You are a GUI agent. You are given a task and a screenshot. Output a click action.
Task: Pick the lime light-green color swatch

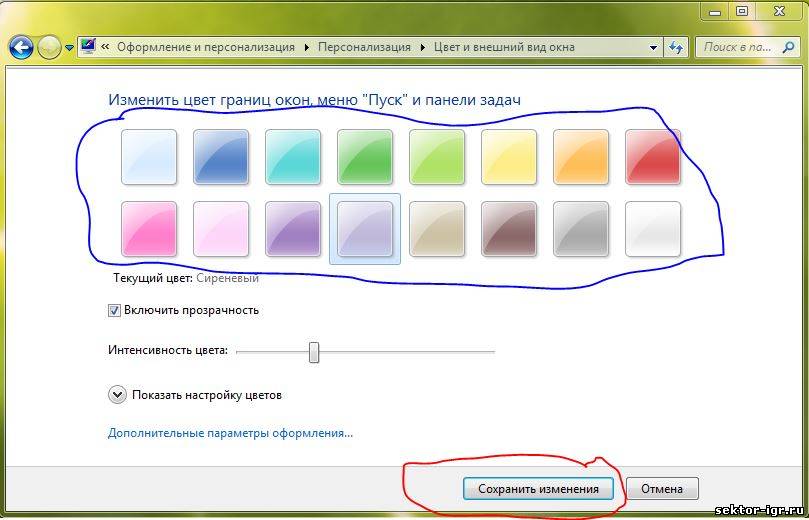[x=437, y=157]
